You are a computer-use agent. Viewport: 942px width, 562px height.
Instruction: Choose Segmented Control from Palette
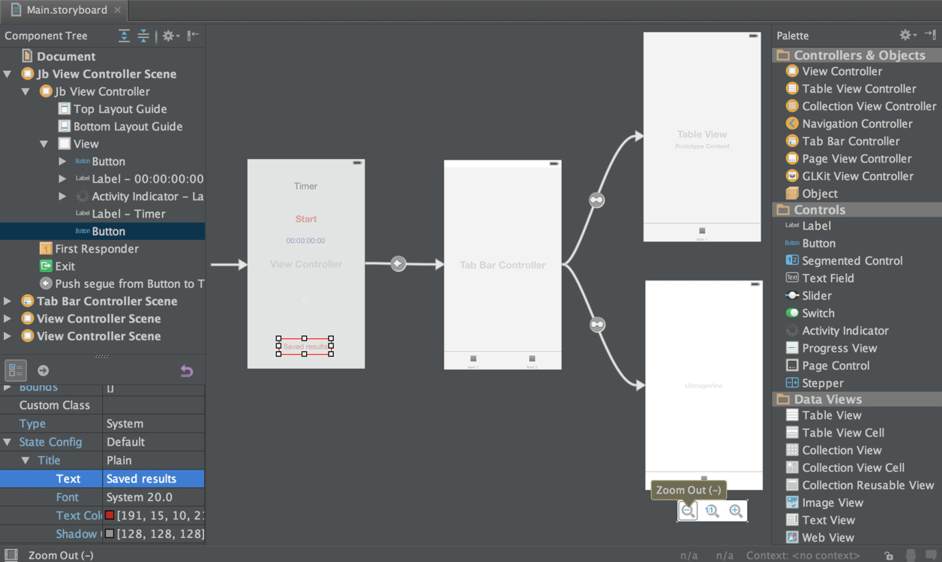tap(844, 261)
